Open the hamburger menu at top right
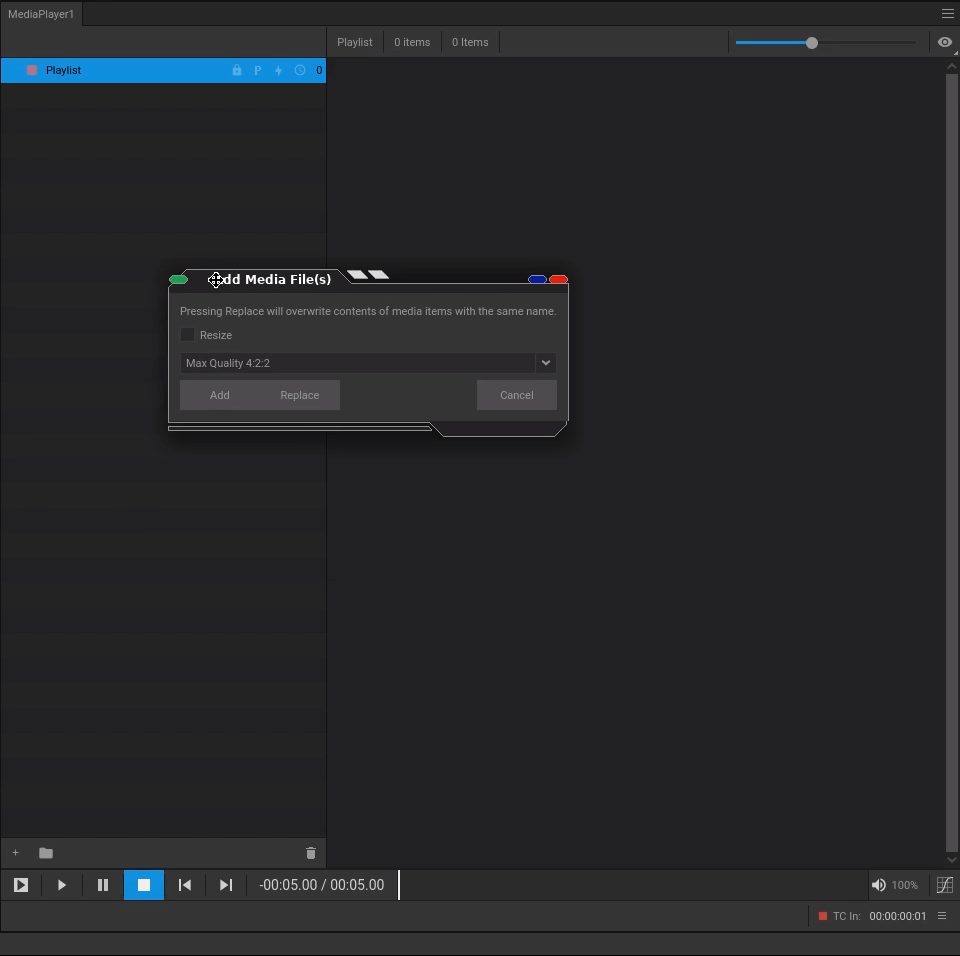960x956 pixels. [947, 13]
